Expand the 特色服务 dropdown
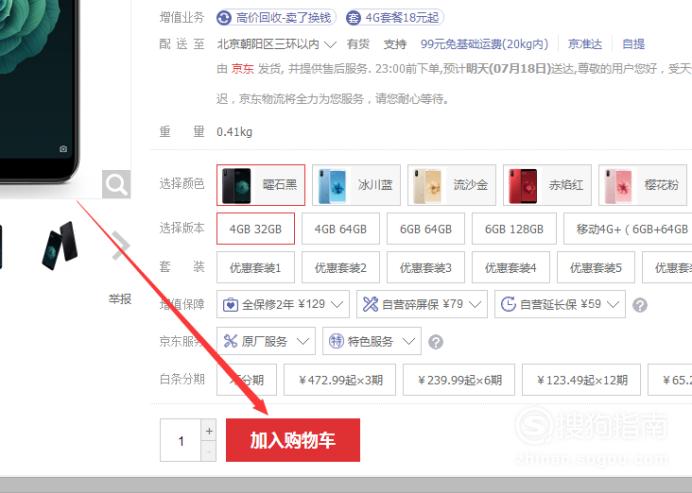Image resolution: width=692 pixels, height=493 pixels. [x=372, y=341]
